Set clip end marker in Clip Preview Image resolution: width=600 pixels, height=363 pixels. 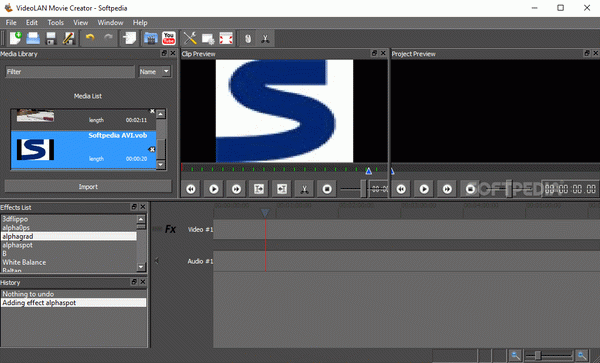[282, 189]
